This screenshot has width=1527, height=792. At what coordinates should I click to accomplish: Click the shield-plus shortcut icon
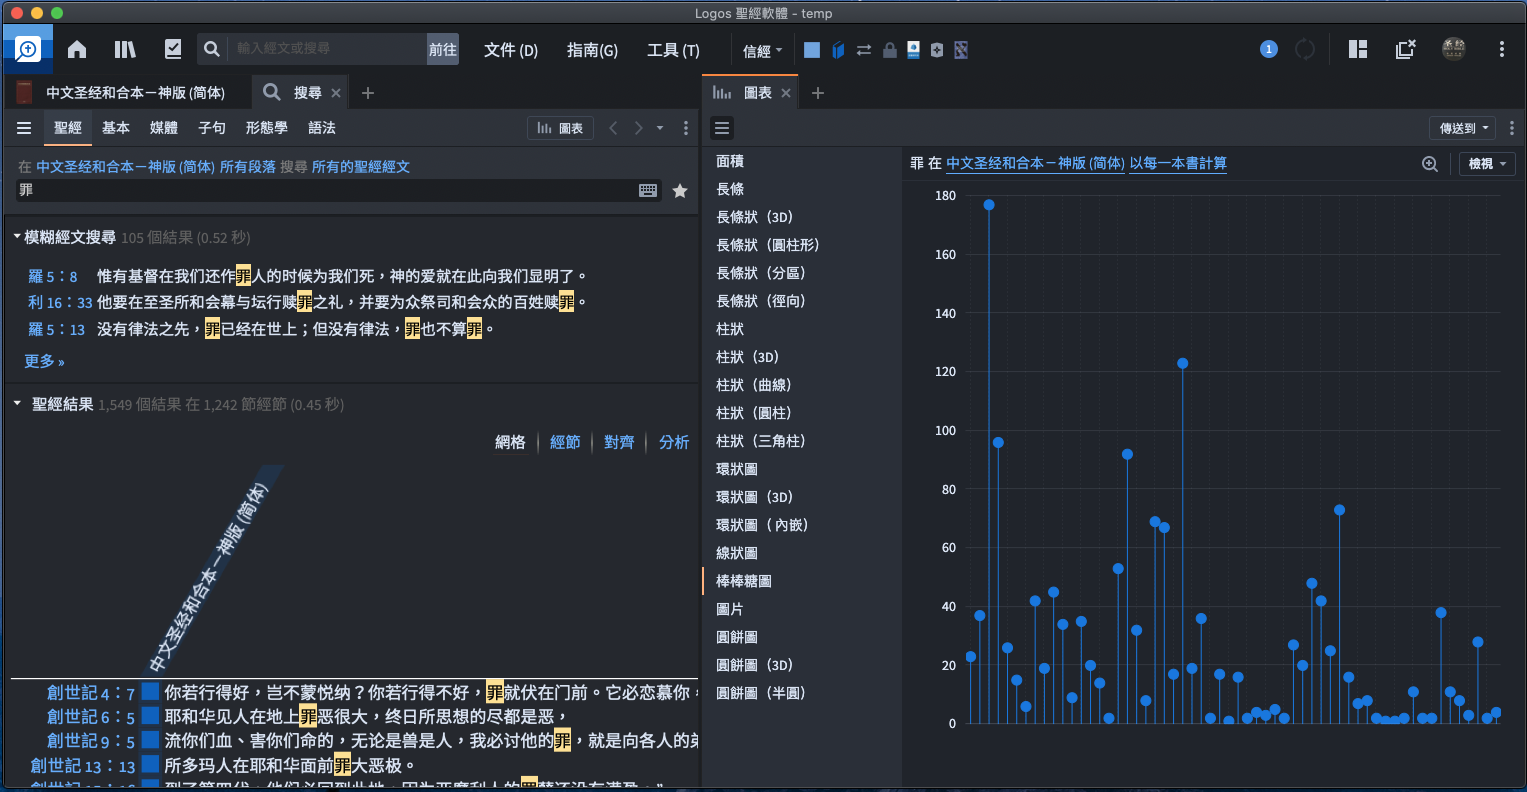[x=937, y=50]
